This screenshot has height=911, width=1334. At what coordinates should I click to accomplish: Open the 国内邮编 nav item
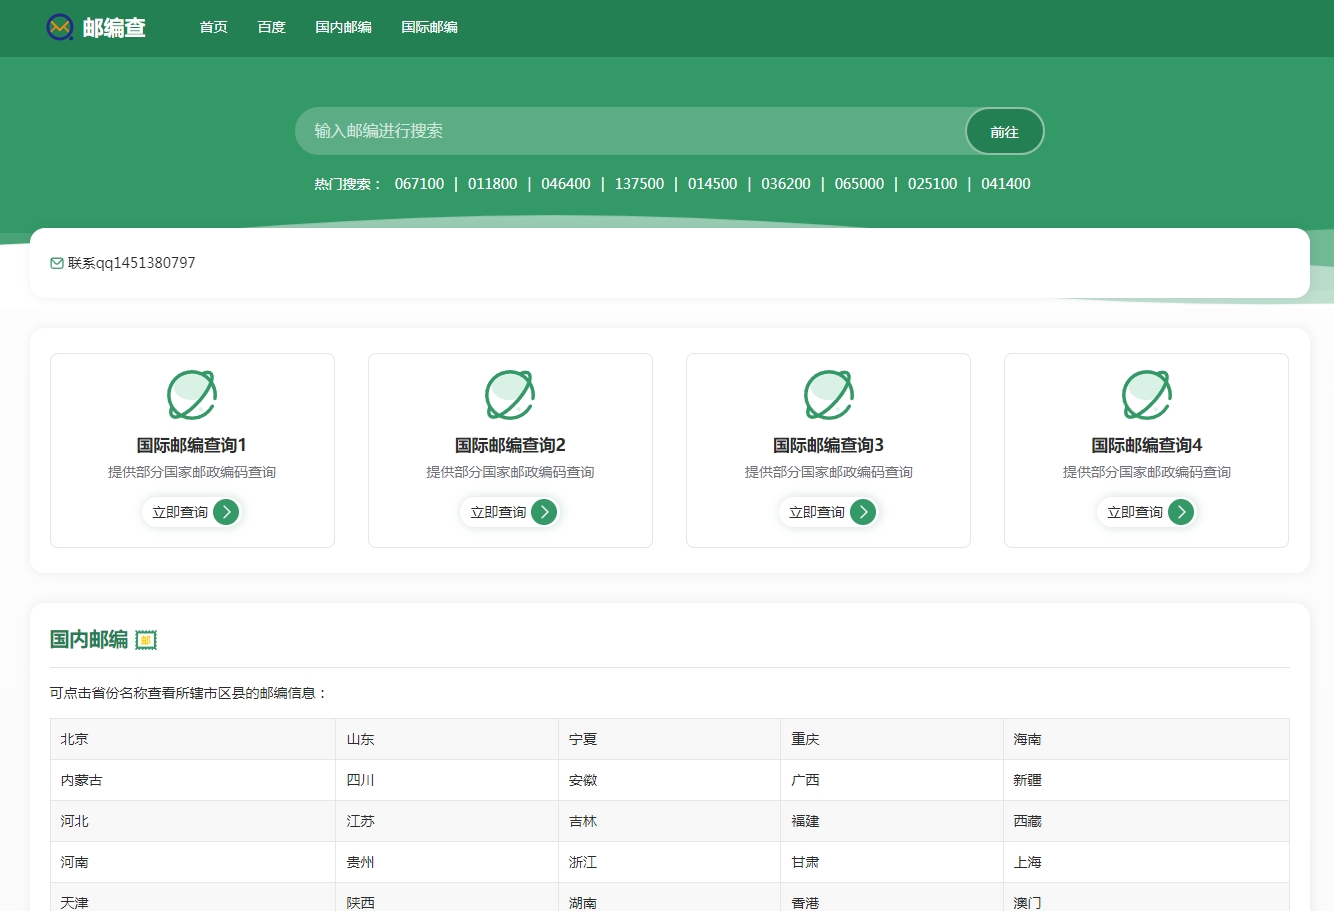point(344,27)
